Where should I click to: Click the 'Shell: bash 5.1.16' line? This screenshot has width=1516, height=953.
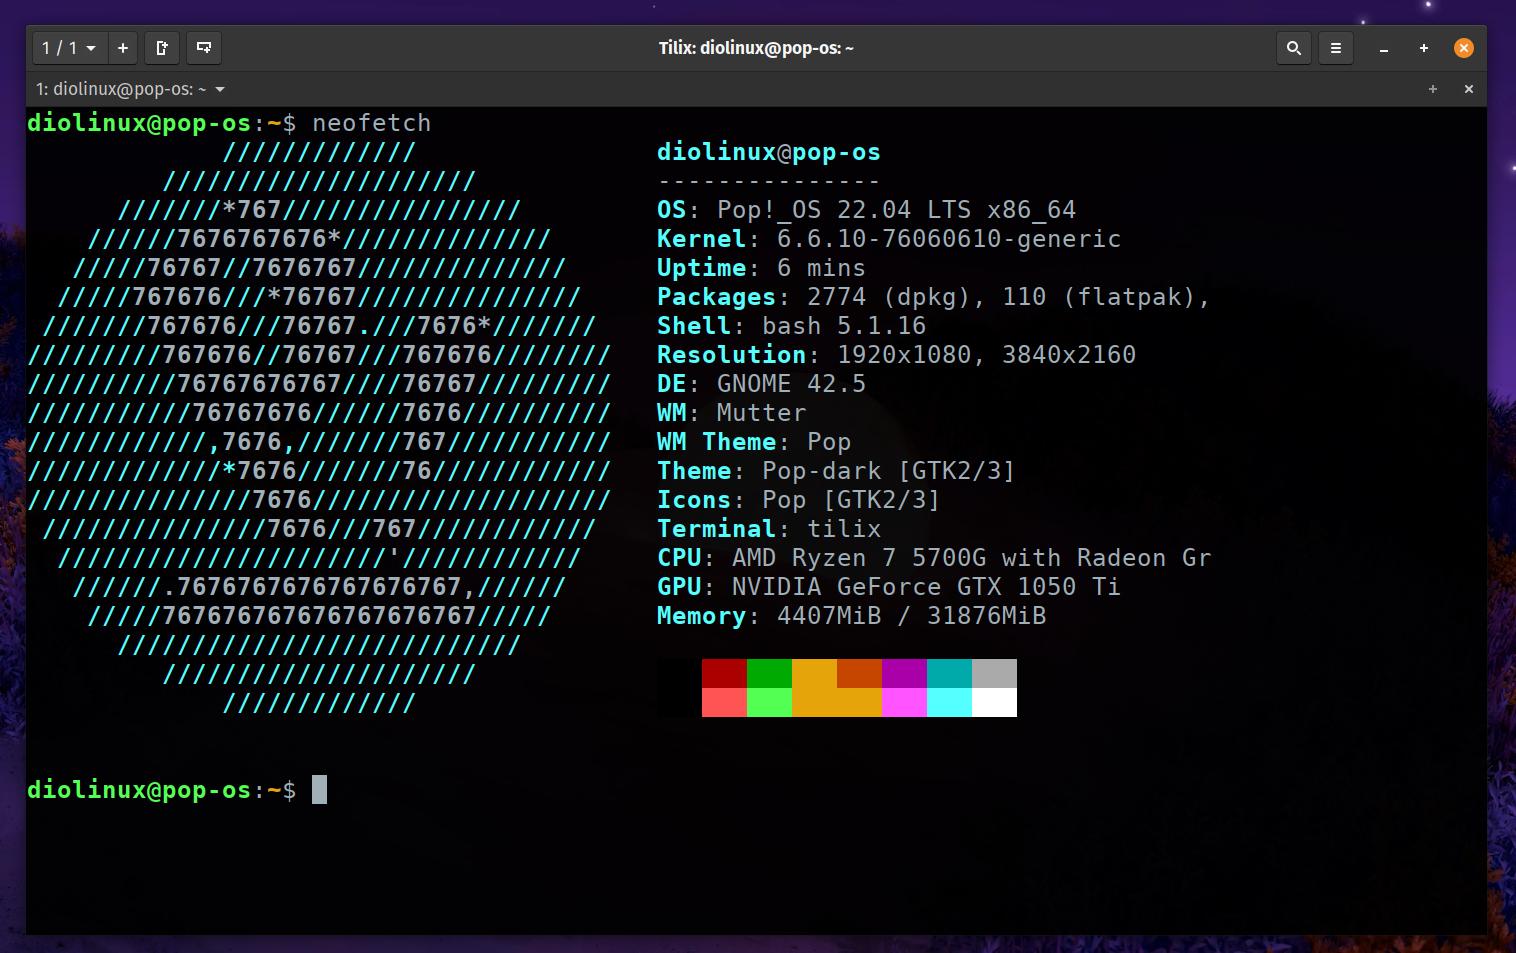(791, 326)
